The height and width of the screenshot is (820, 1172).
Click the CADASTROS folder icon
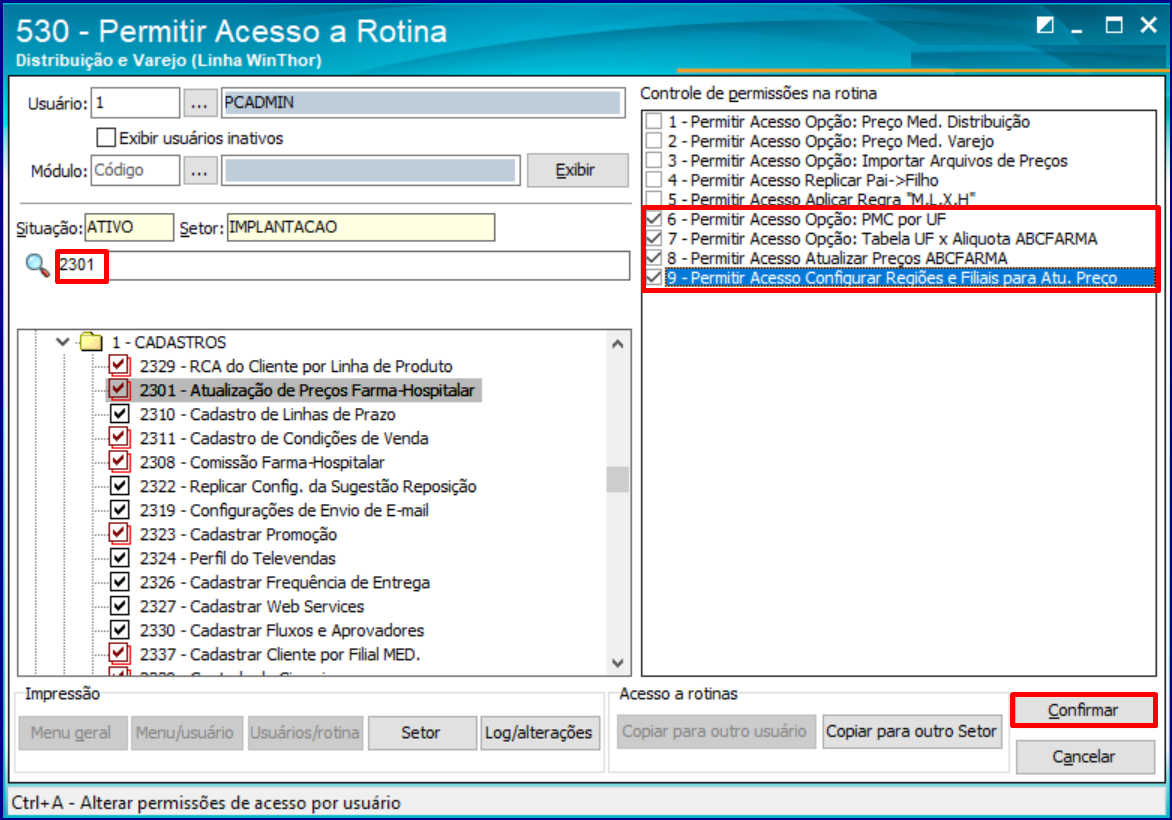(x=91, y=342)
